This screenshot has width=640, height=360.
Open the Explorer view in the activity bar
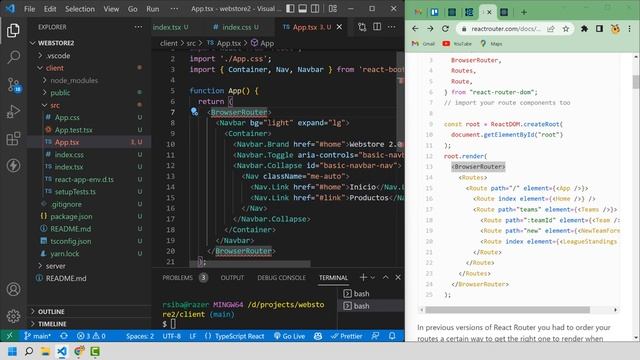click(x=13, y=31)
